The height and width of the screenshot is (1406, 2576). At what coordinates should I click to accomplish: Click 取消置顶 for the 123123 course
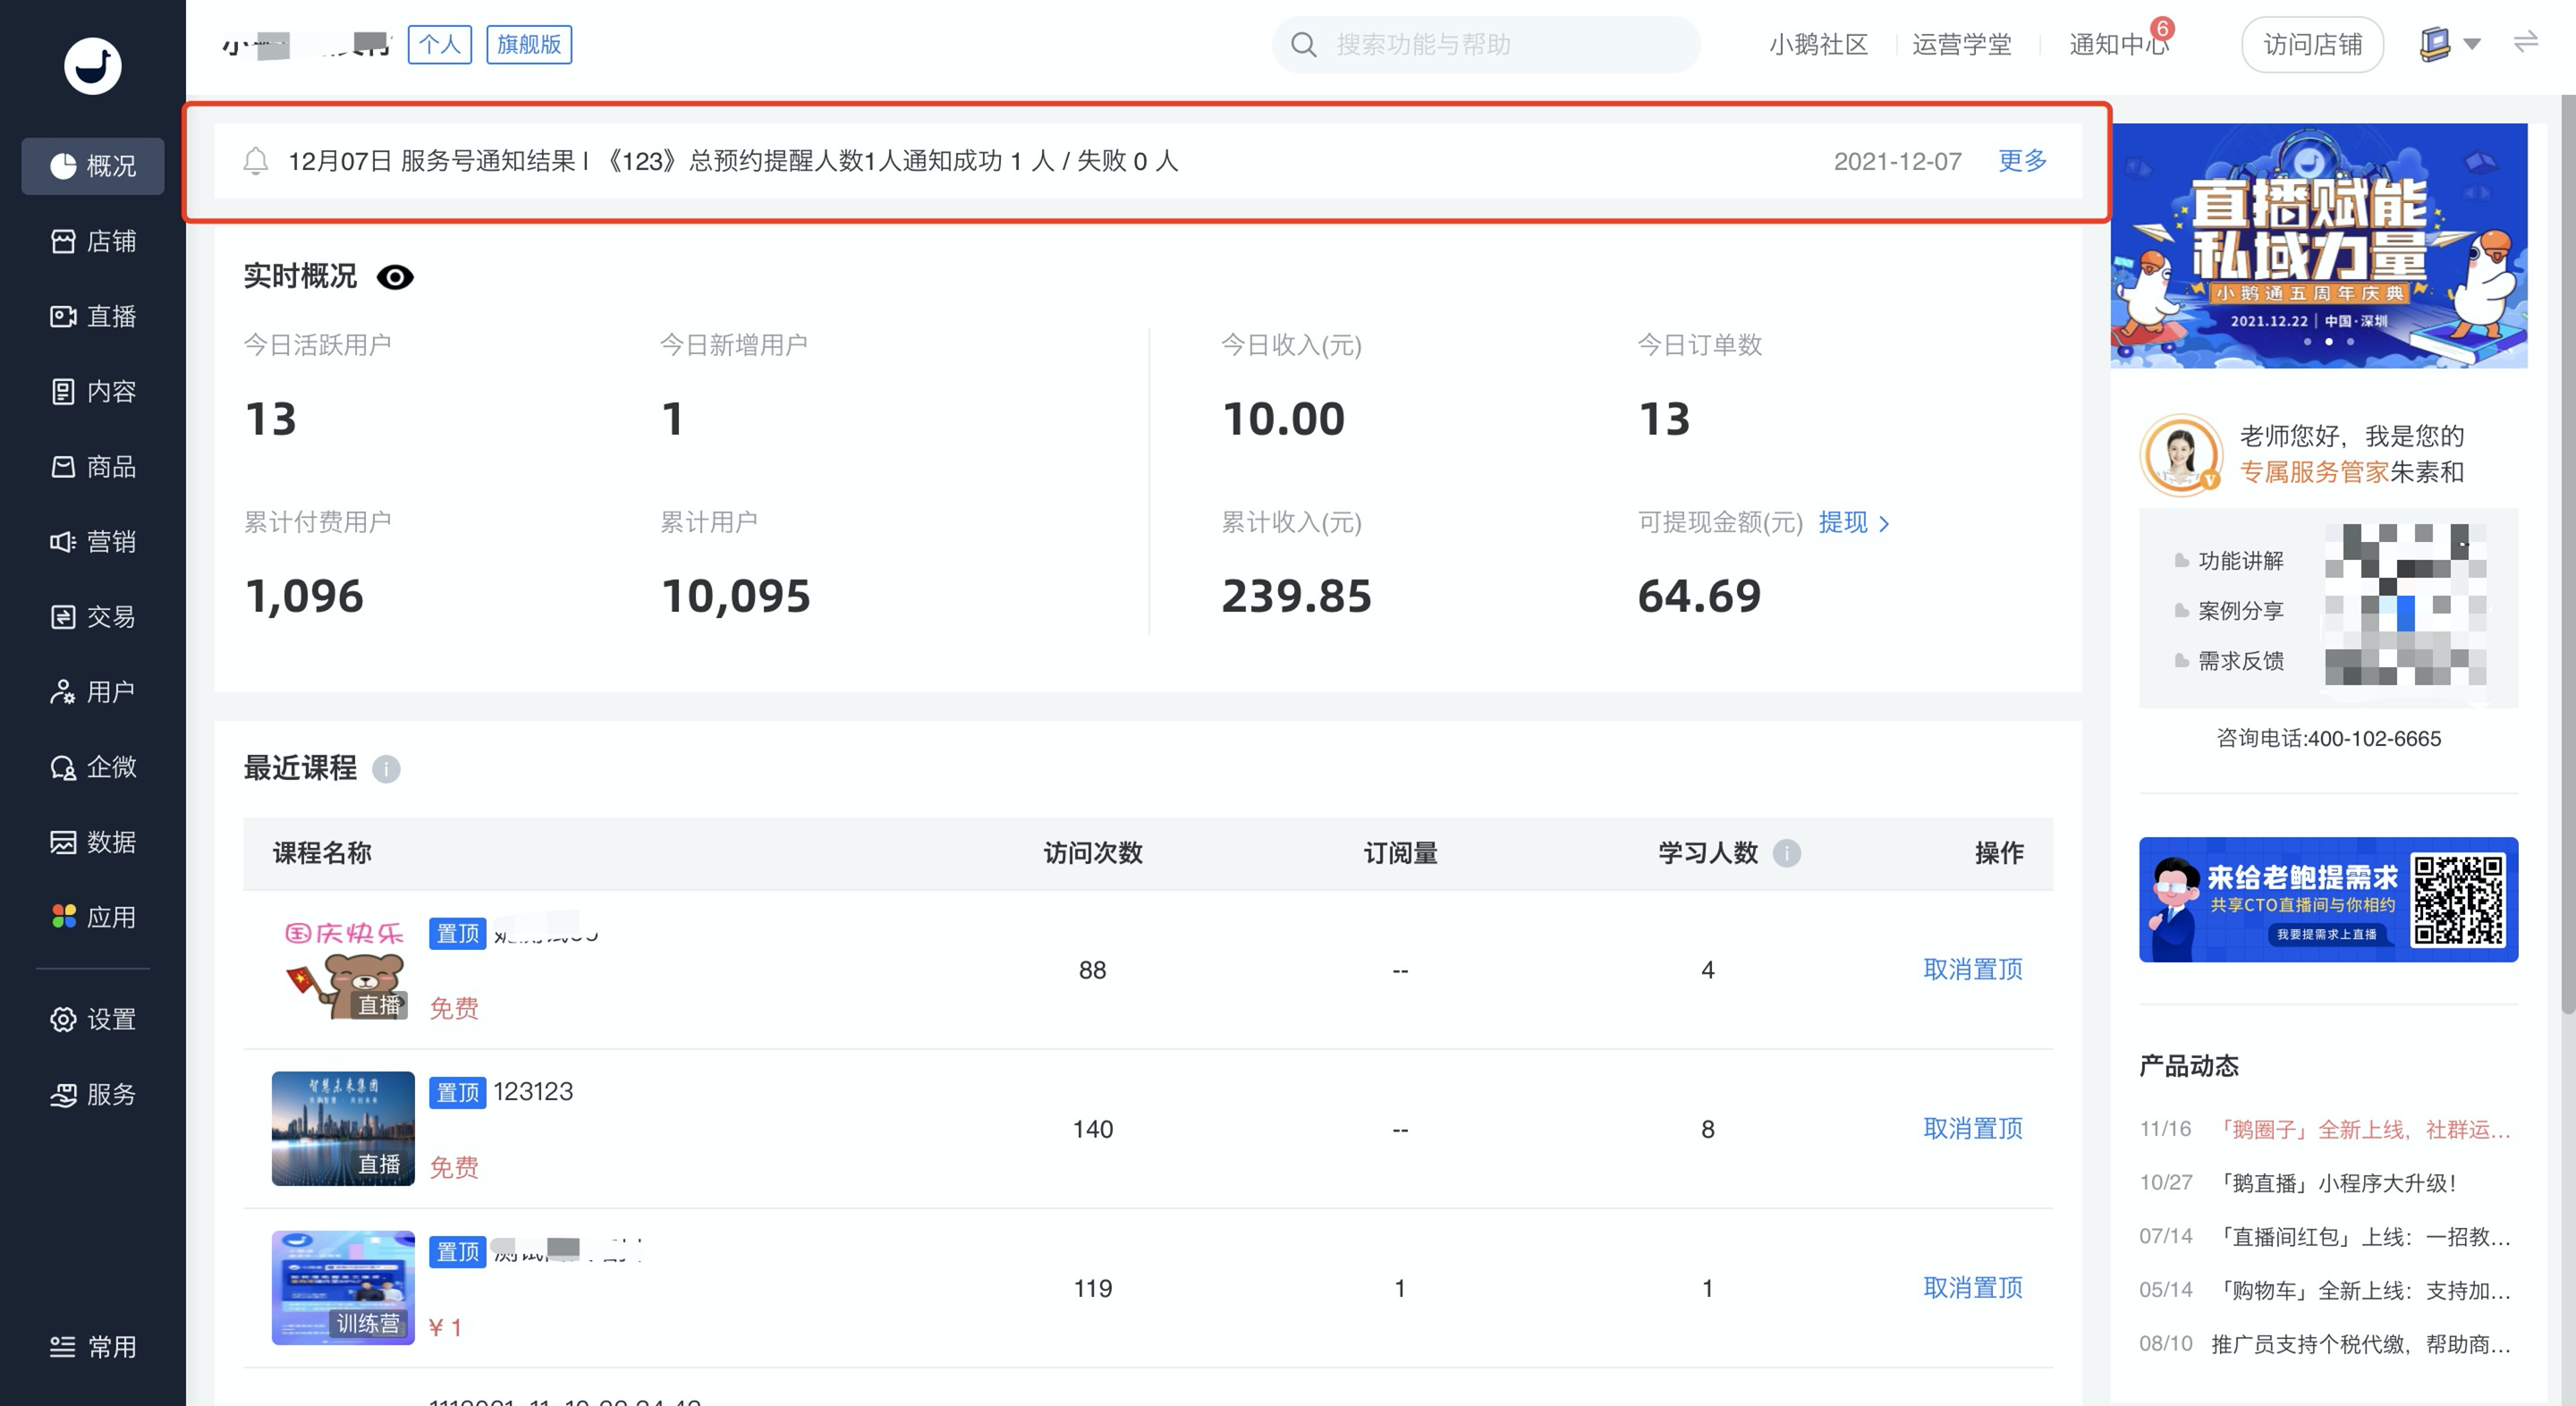click(x=1973, y=1128)
